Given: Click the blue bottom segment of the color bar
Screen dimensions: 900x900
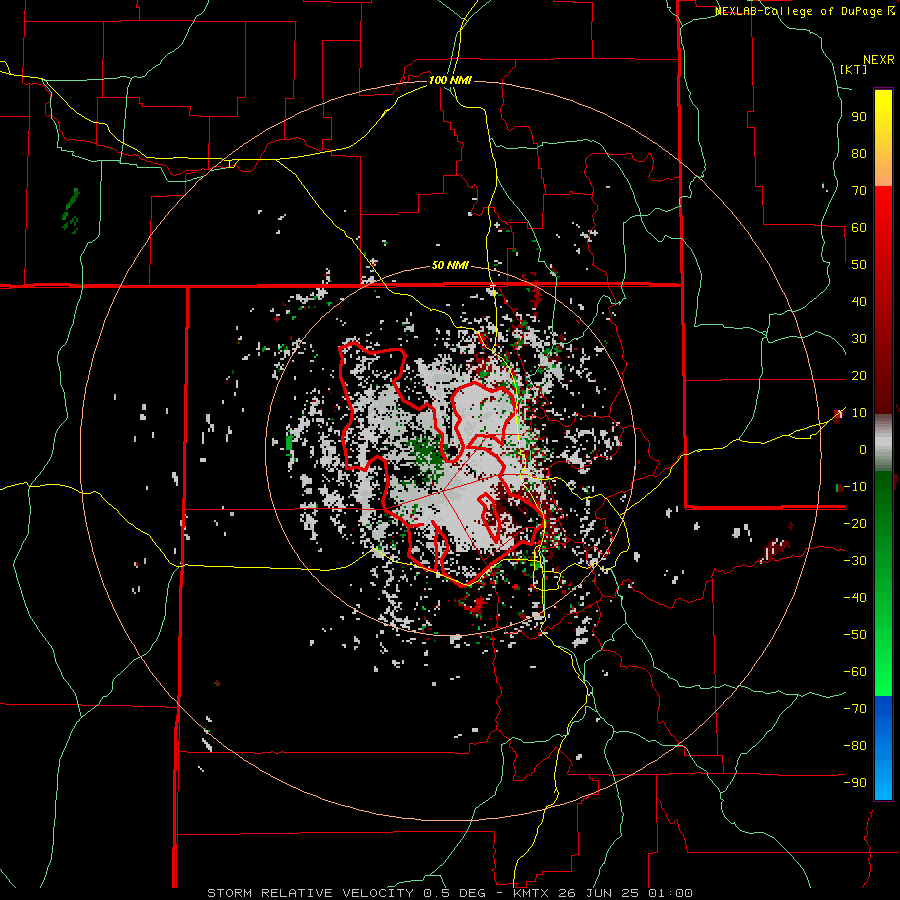Looking at the screenshot, I should (883, 748).
